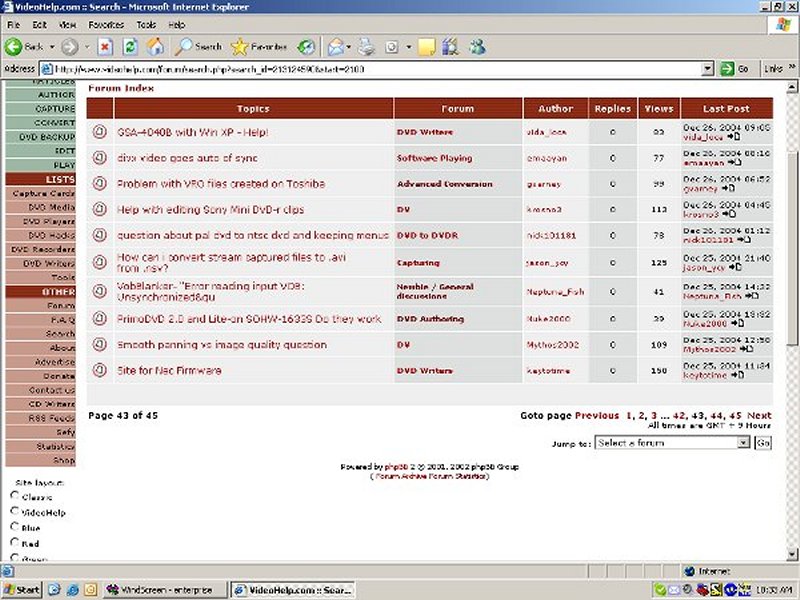
Task: Open the File menu
Action: [x=13, y=24]
